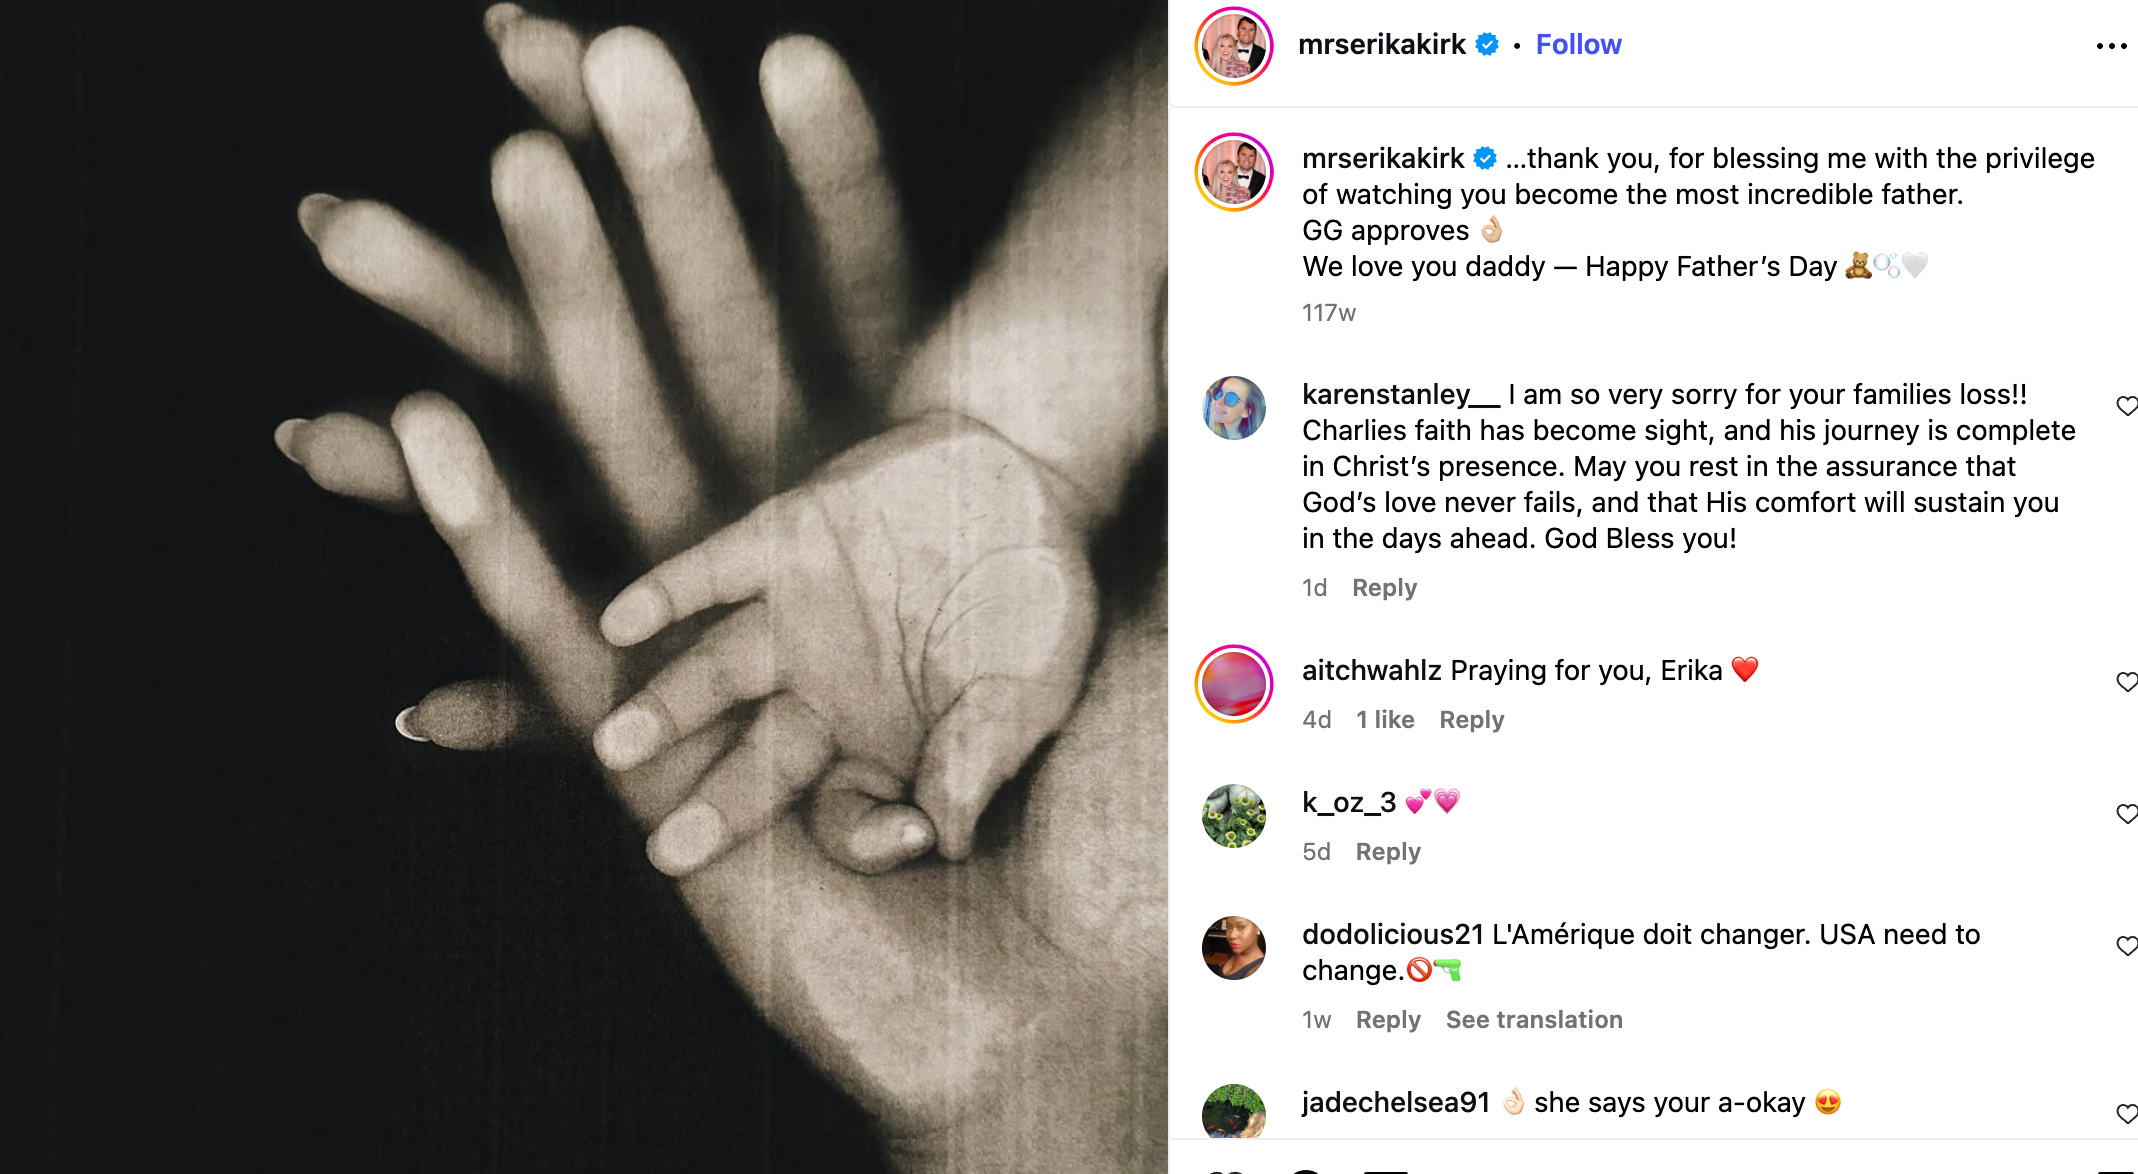The image size is (2138, 1174).
Task: Reply to karenstanley__'s comment
Action: click(1384, 588)
